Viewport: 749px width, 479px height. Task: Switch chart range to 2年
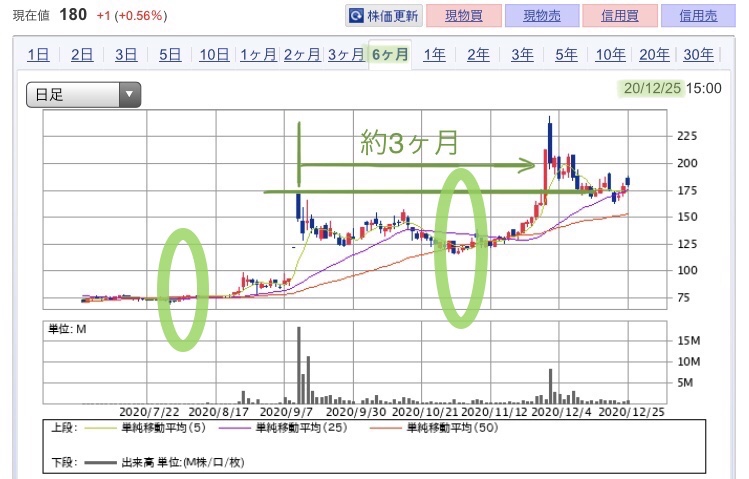coord(478,55)
